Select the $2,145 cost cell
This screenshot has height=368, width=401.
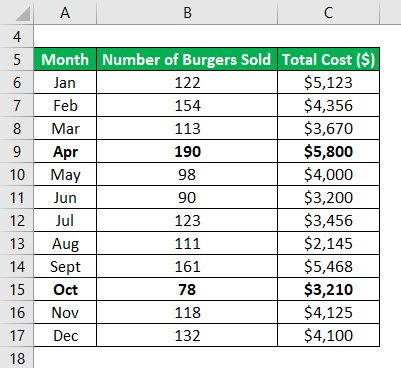328,243
